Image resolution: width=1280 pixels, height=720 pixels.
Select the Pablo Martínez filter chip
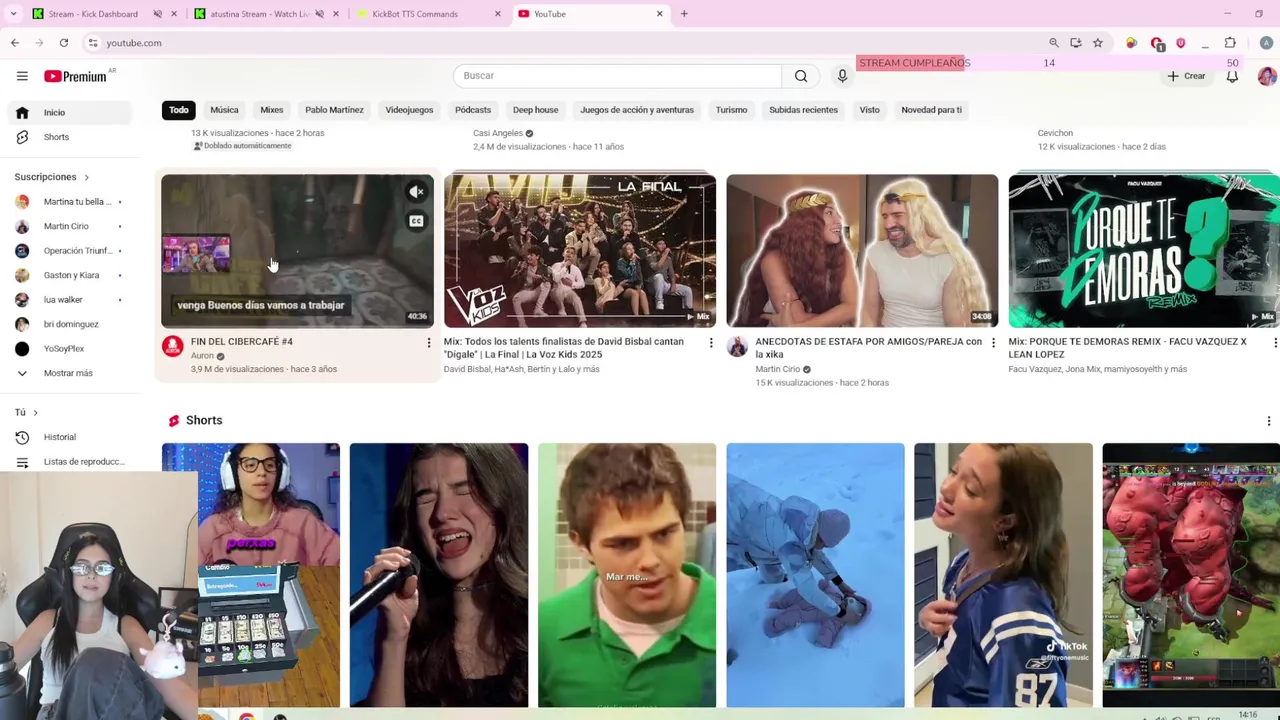pos(334,110)
